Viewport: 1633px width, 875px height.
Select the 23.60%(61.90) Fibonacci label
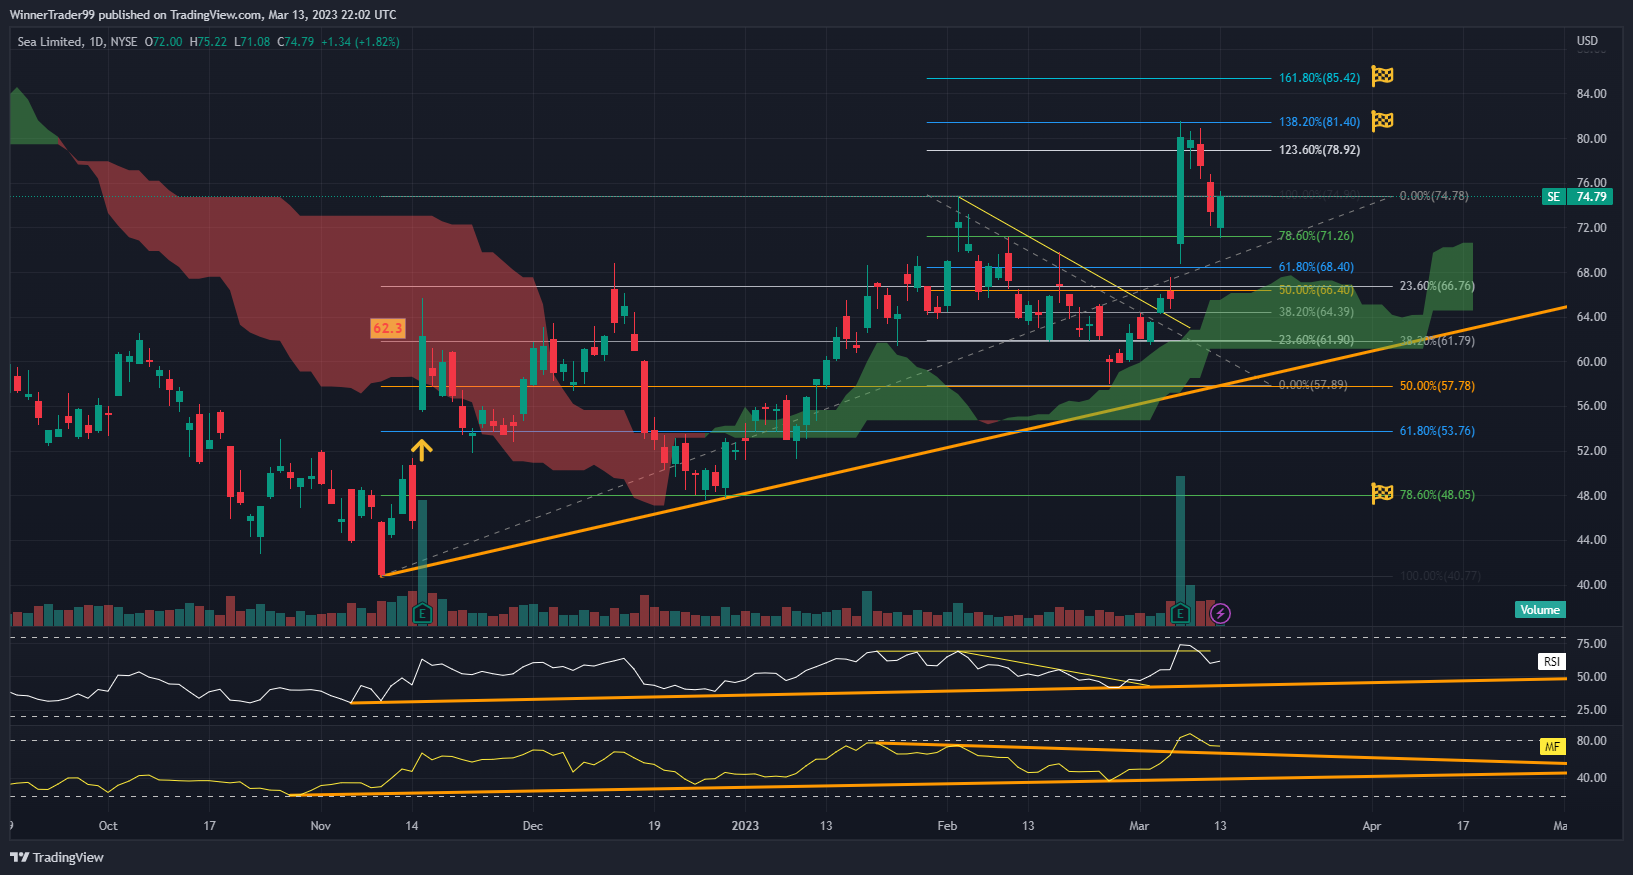1316,340
